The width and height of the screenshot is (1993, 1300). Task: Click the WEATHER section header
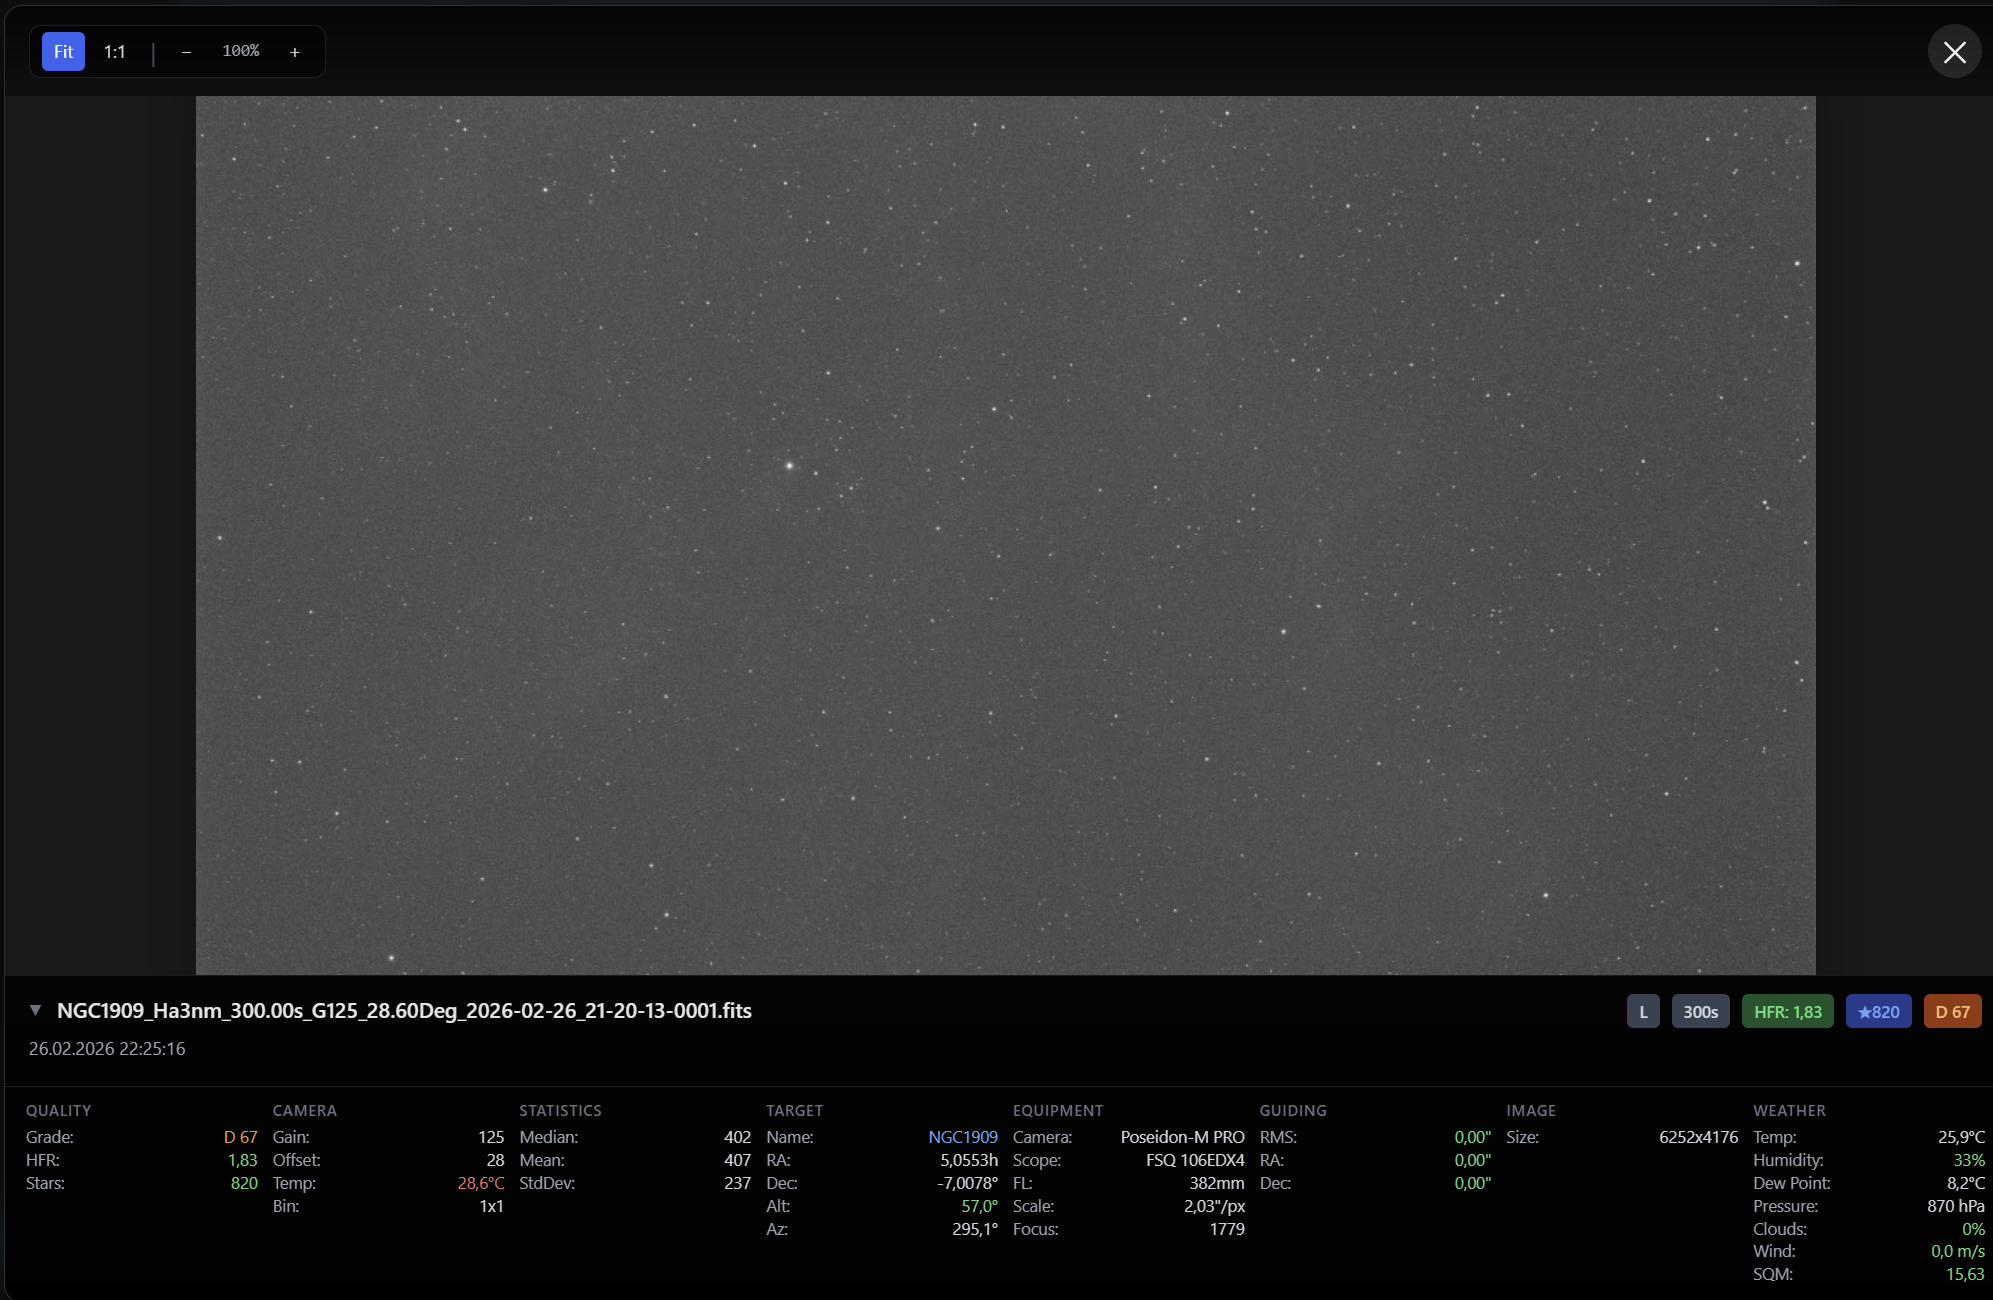[1789, 1110]
